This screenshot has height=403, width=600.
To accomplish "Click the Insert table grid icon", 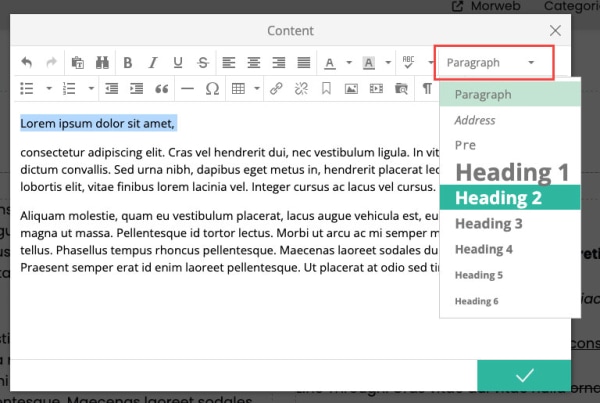I will click(x=238, y=88).
